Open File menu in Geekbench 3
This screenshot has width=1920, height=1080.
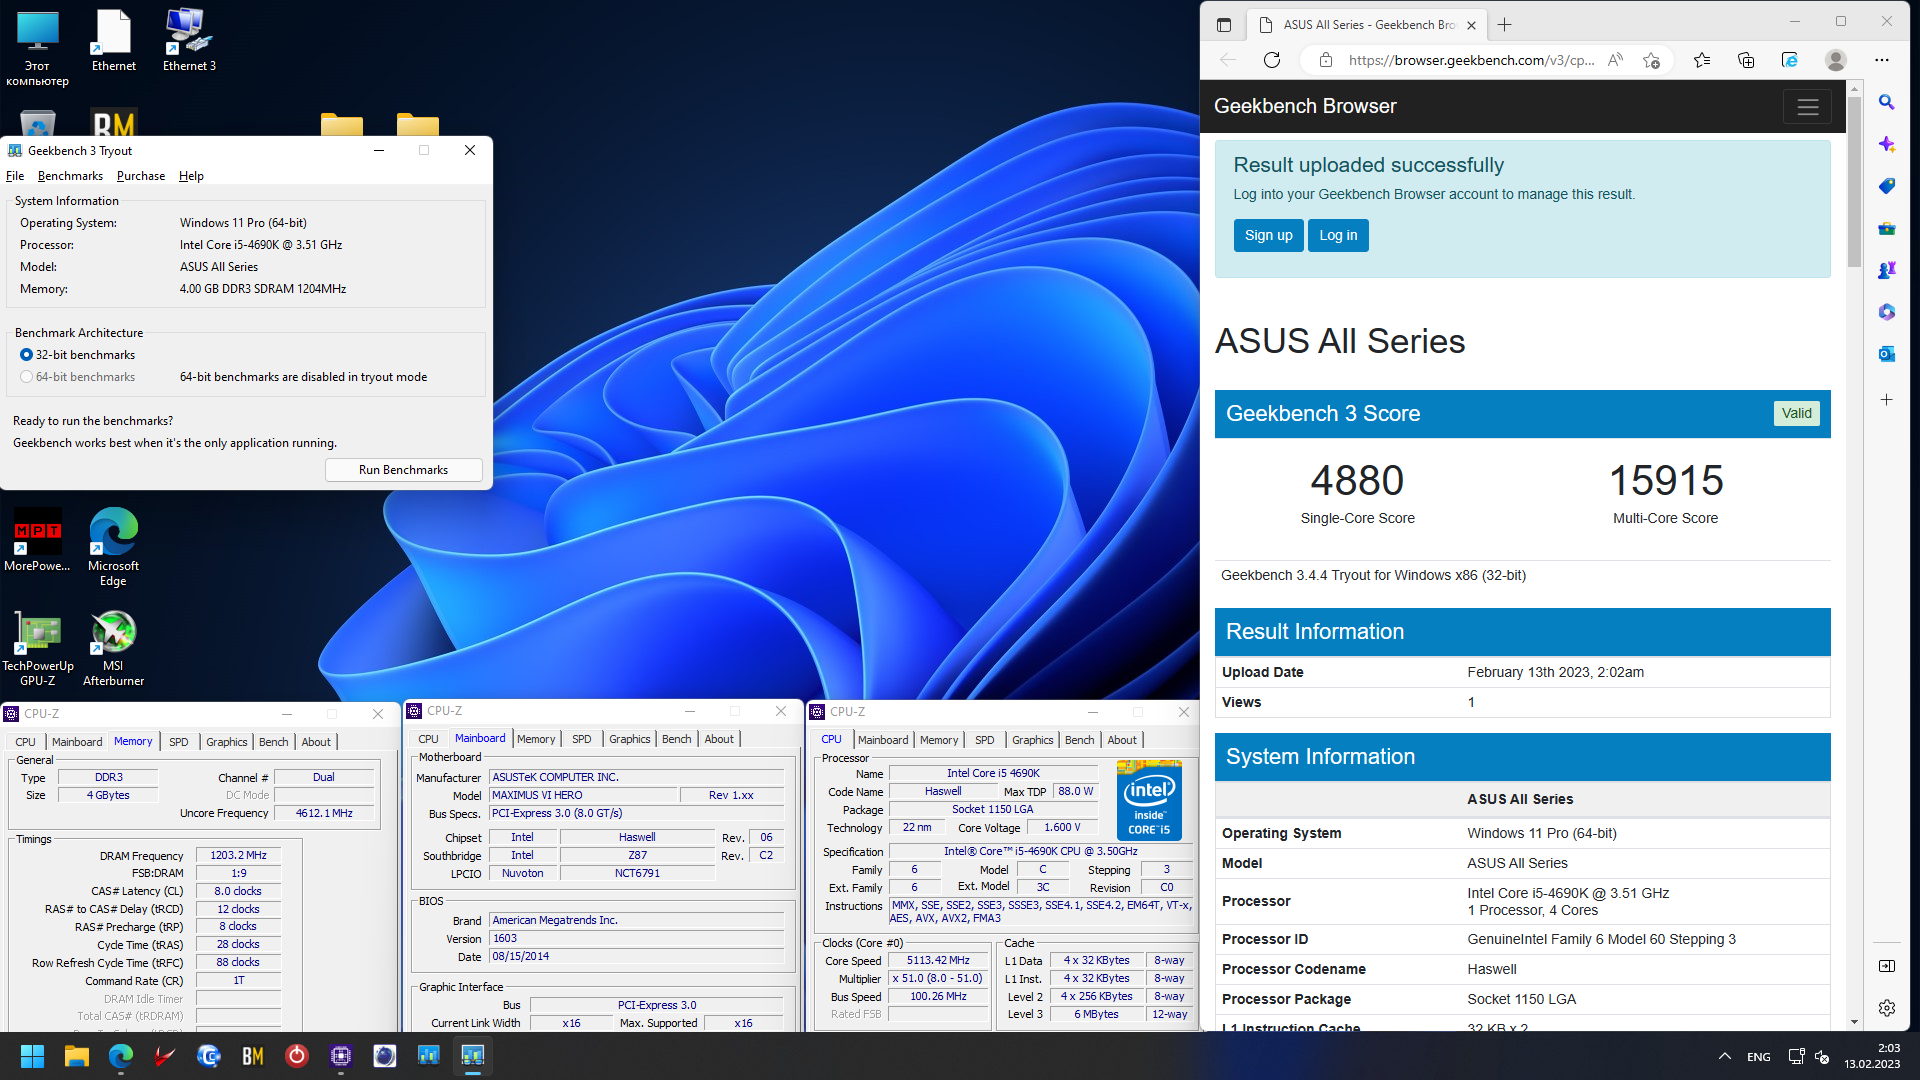click(15, 176)
